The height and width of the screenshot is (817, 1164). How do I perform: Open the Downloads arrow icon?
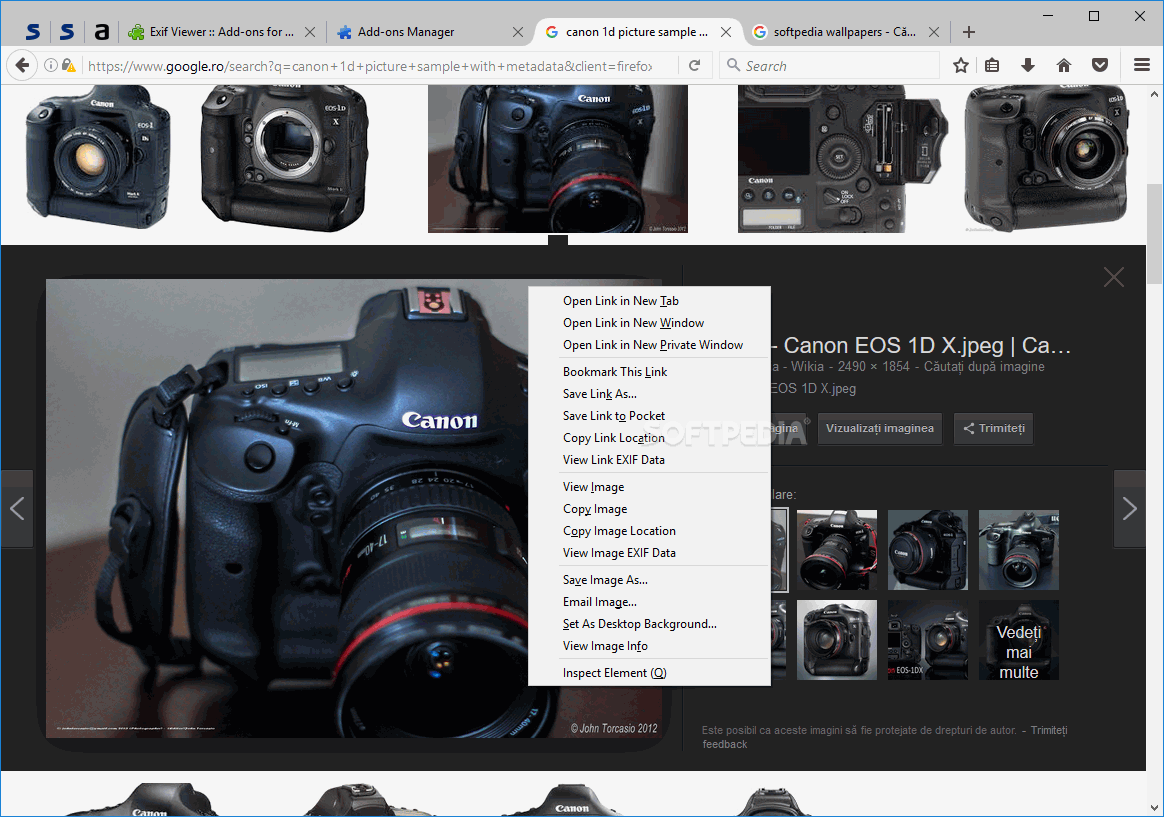[x=1027, y=65]
